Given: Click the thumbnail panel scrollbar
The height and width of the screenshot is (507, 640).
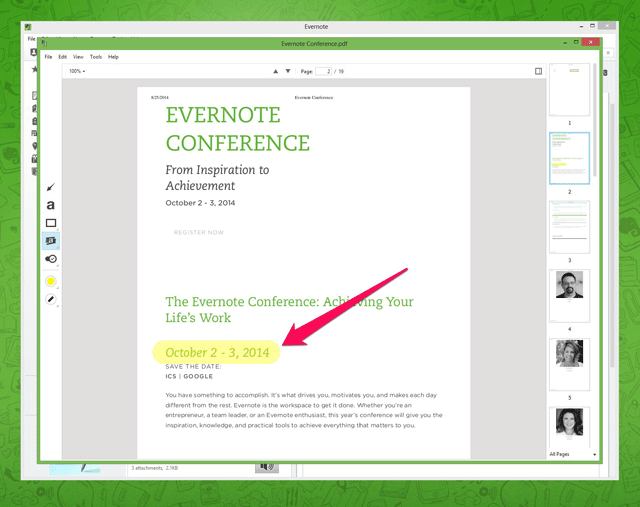Looking at the screenshot, I should pyautogui.click(x=595, y=120).
